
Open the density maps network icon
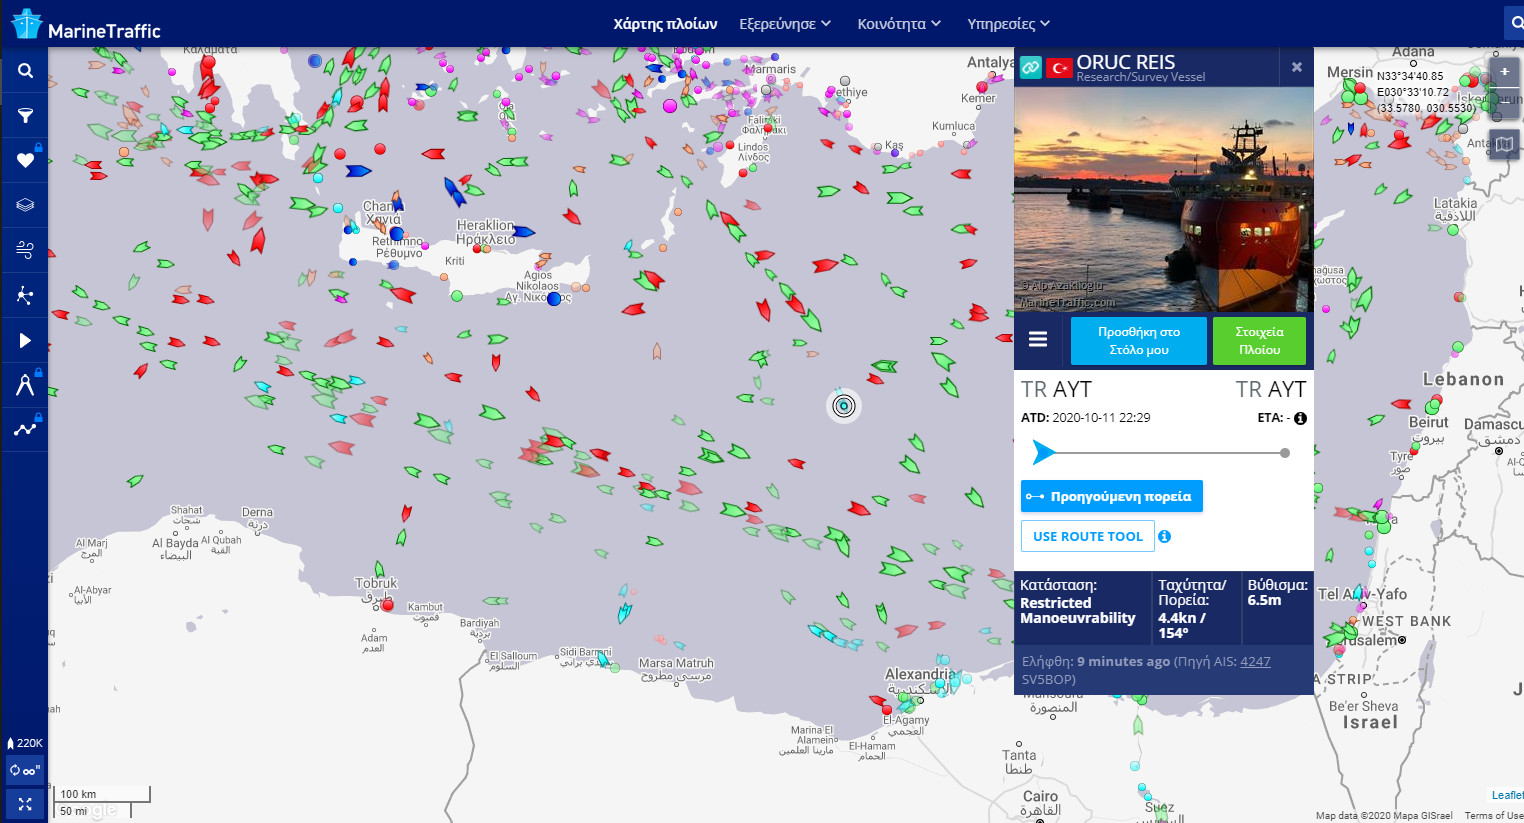click(25, 295)
